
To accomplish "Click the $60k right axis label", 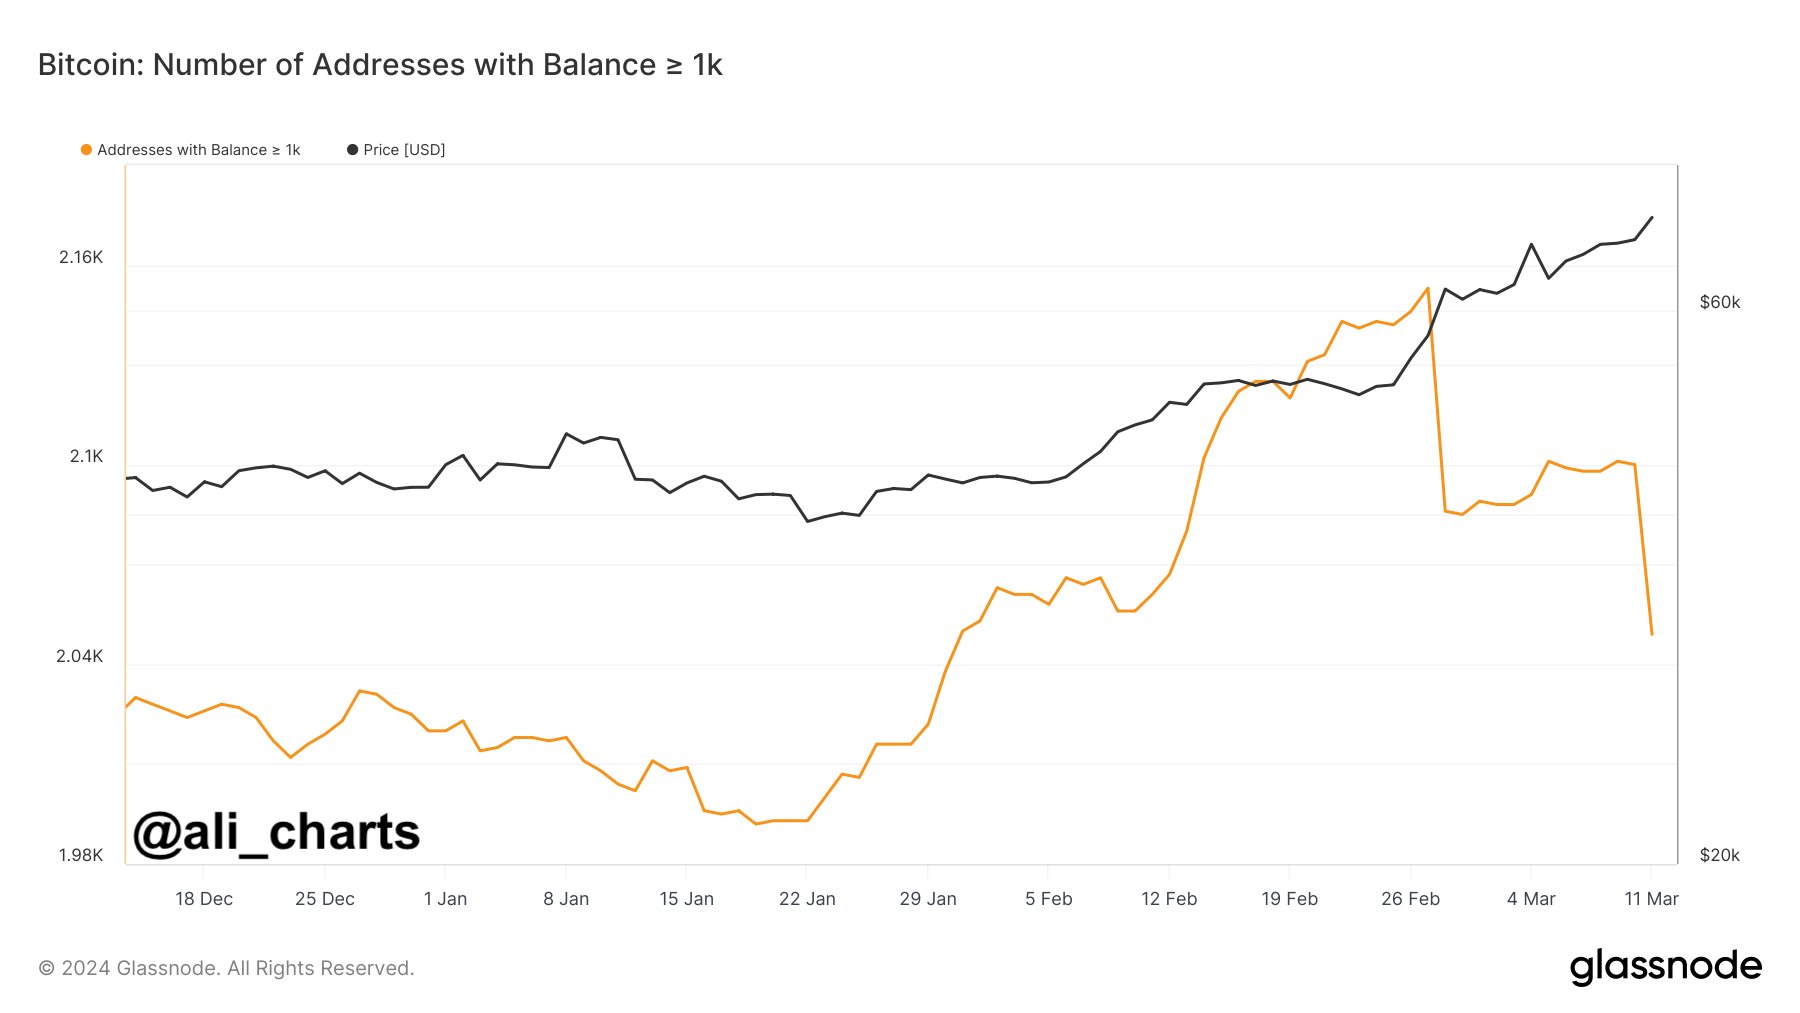I will [x=1720, y=302].
